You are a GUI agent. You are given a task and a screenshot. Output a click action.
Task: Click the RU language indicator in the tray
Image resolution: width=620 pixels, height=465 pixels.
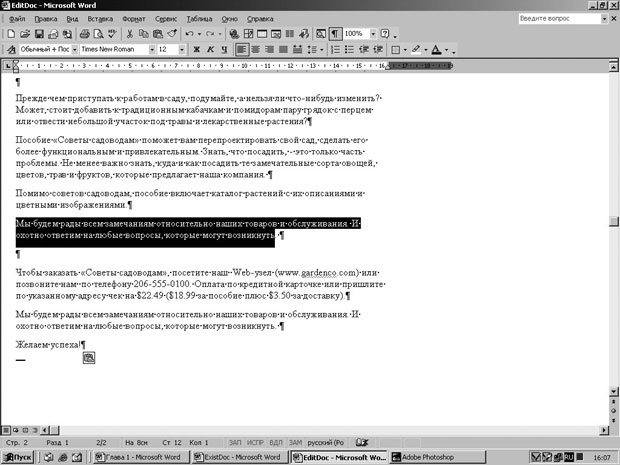pos(569,457)
